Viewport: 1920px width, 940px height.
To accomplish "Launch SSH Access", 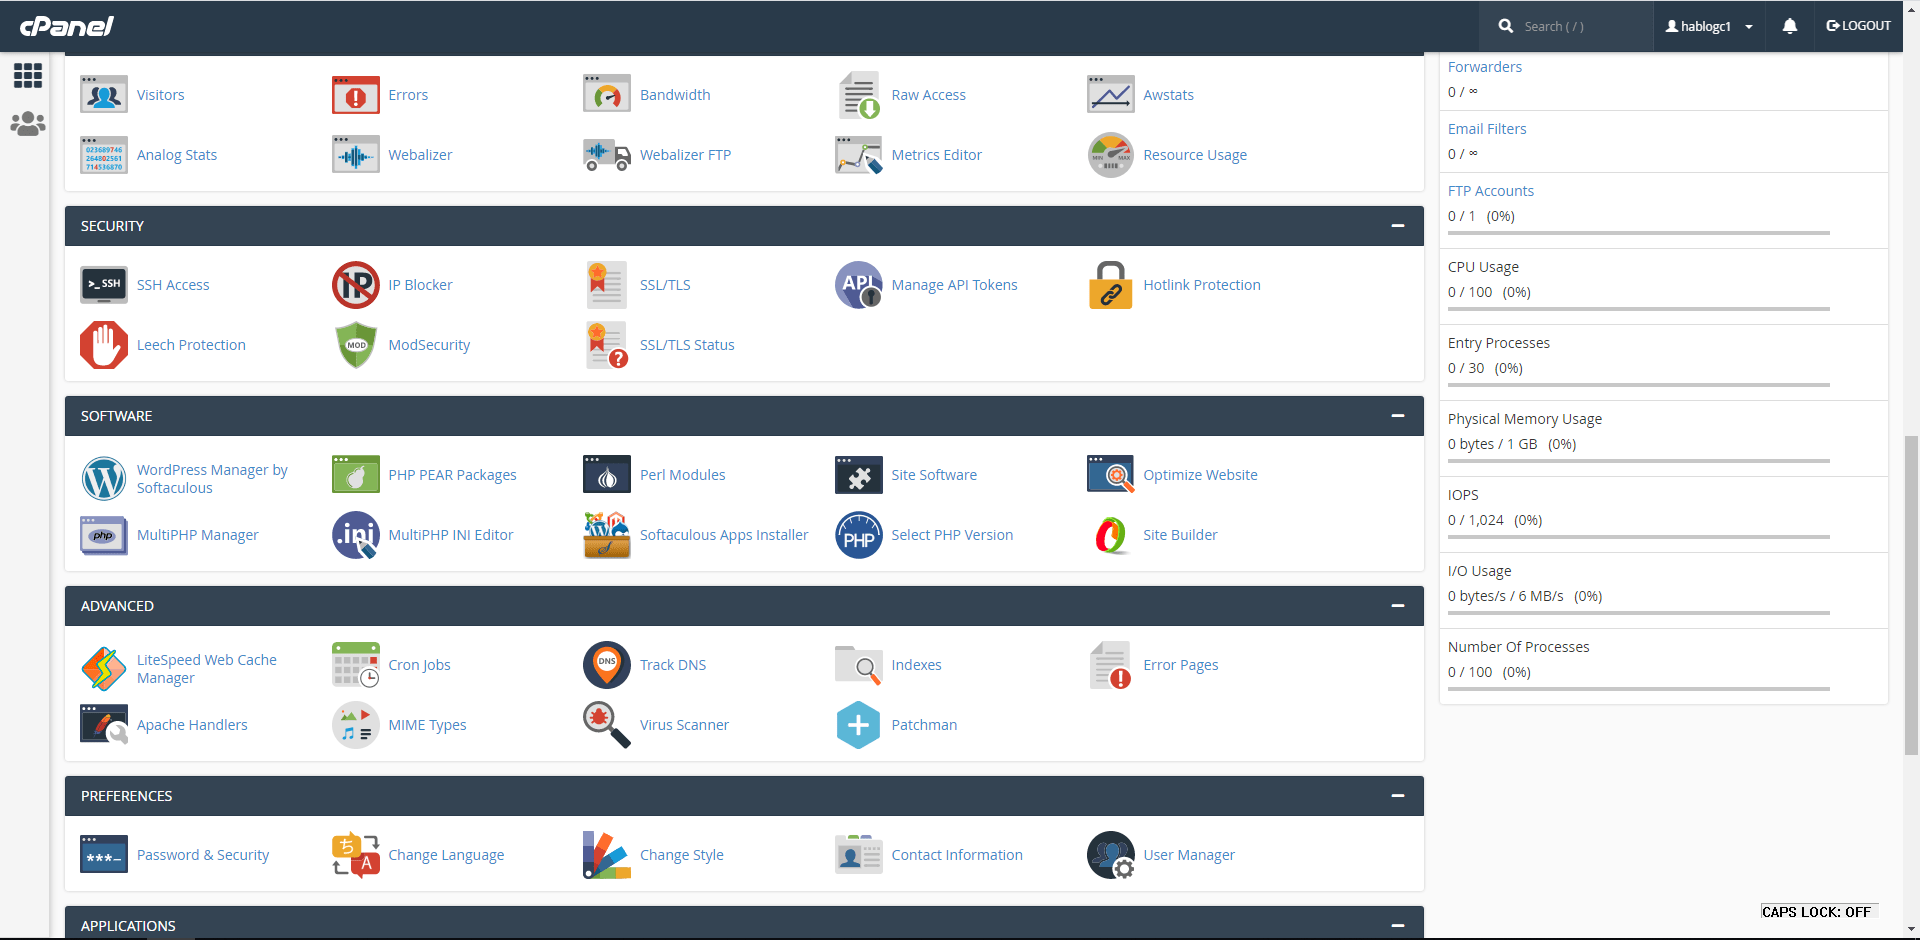I will click(x=173, y=284).
